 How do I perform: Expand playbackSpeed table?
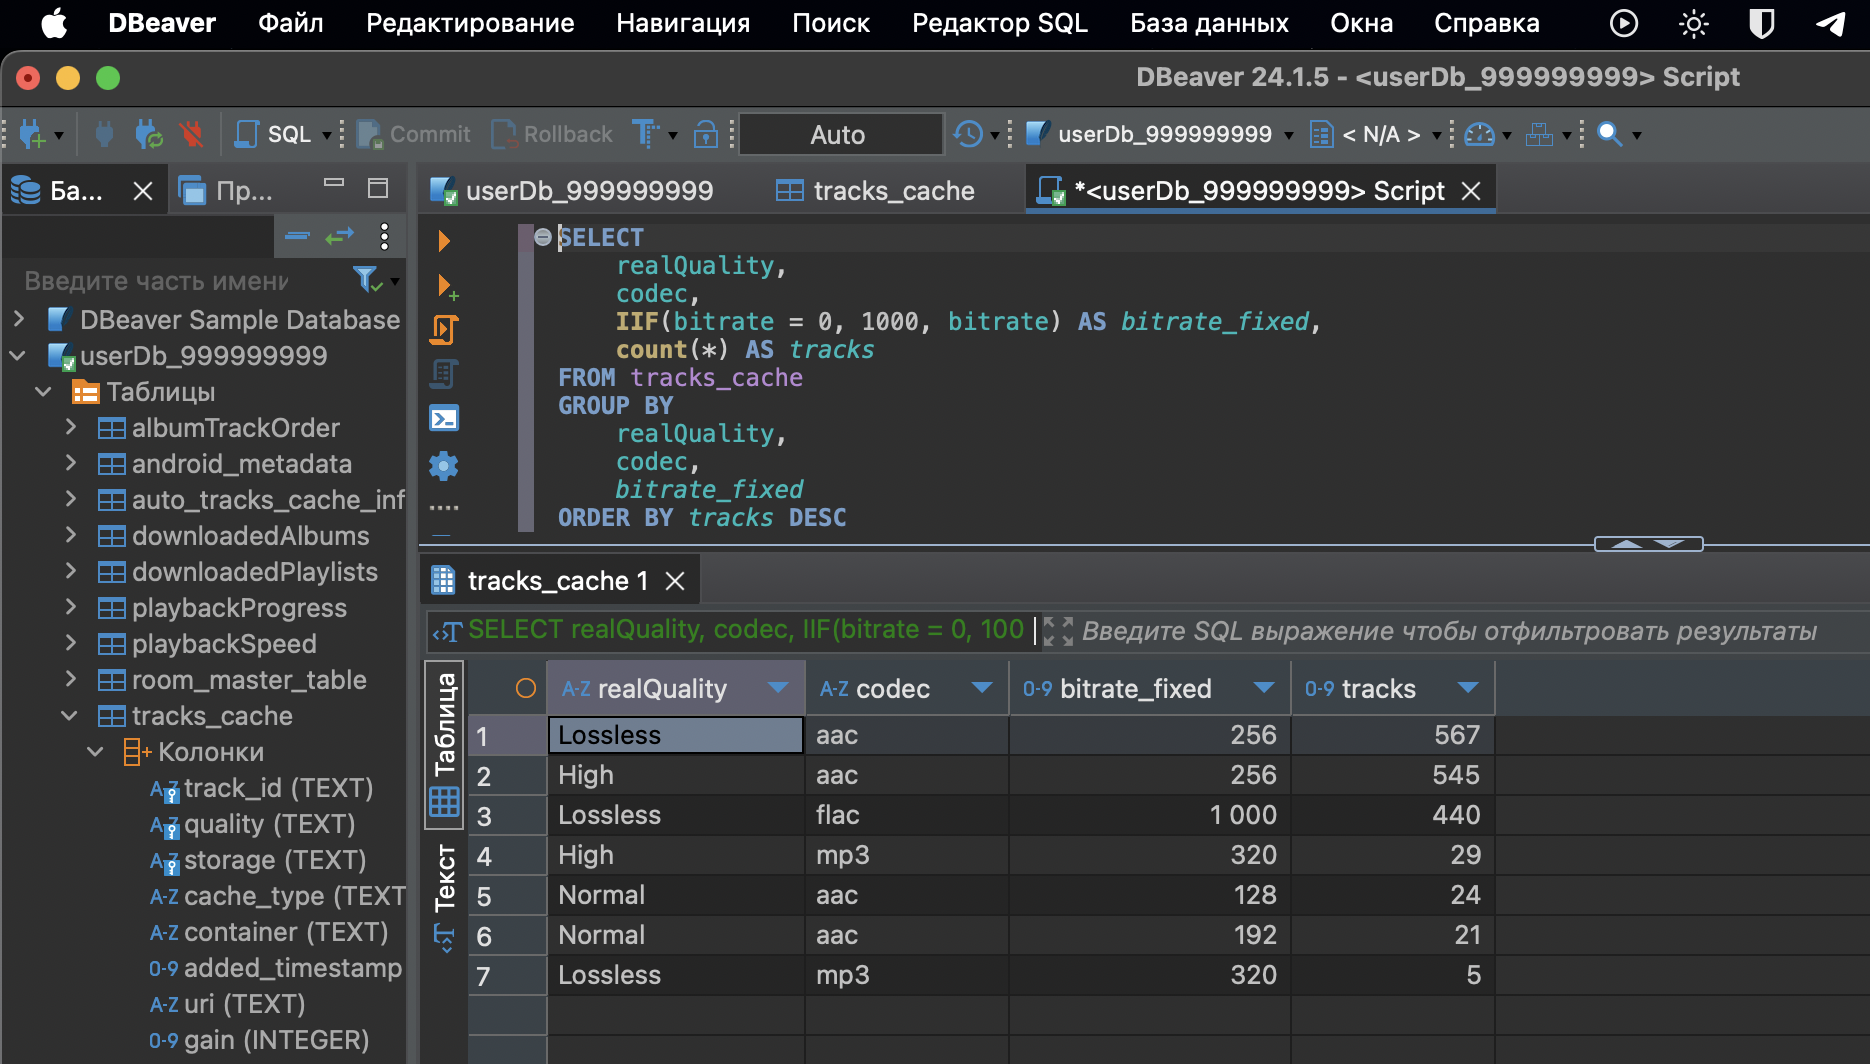[70, 644]
